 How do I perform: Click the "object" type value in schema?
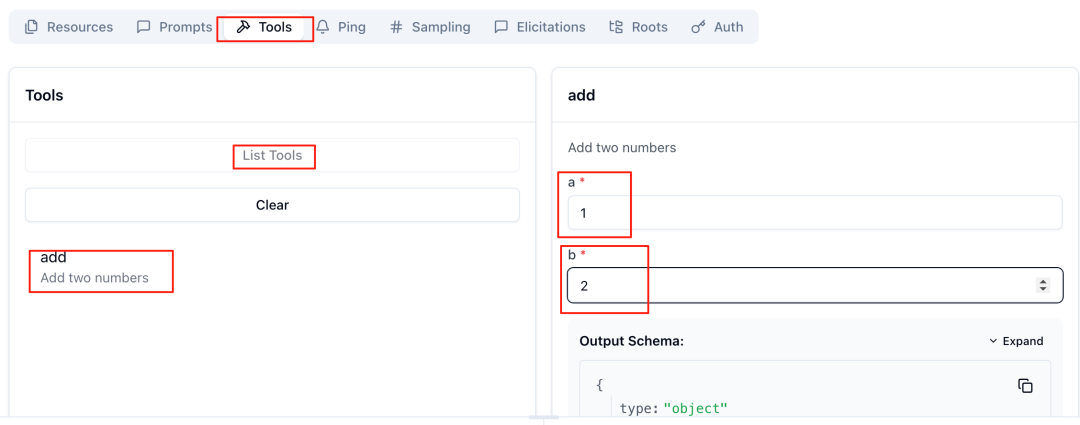click(695, 408)
